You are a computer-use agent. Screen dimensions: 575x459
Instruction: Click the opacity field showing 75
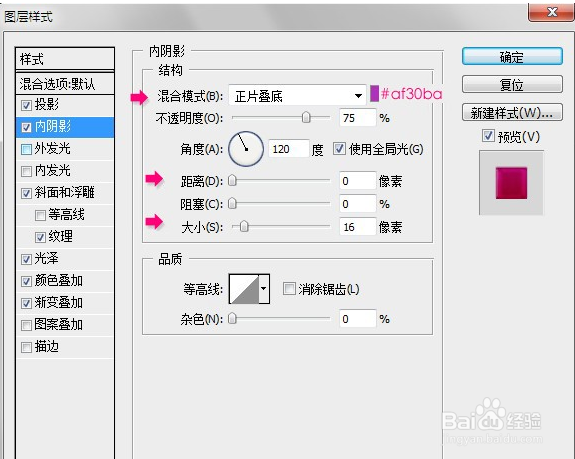pyautogui.click(x=358, y=118)
